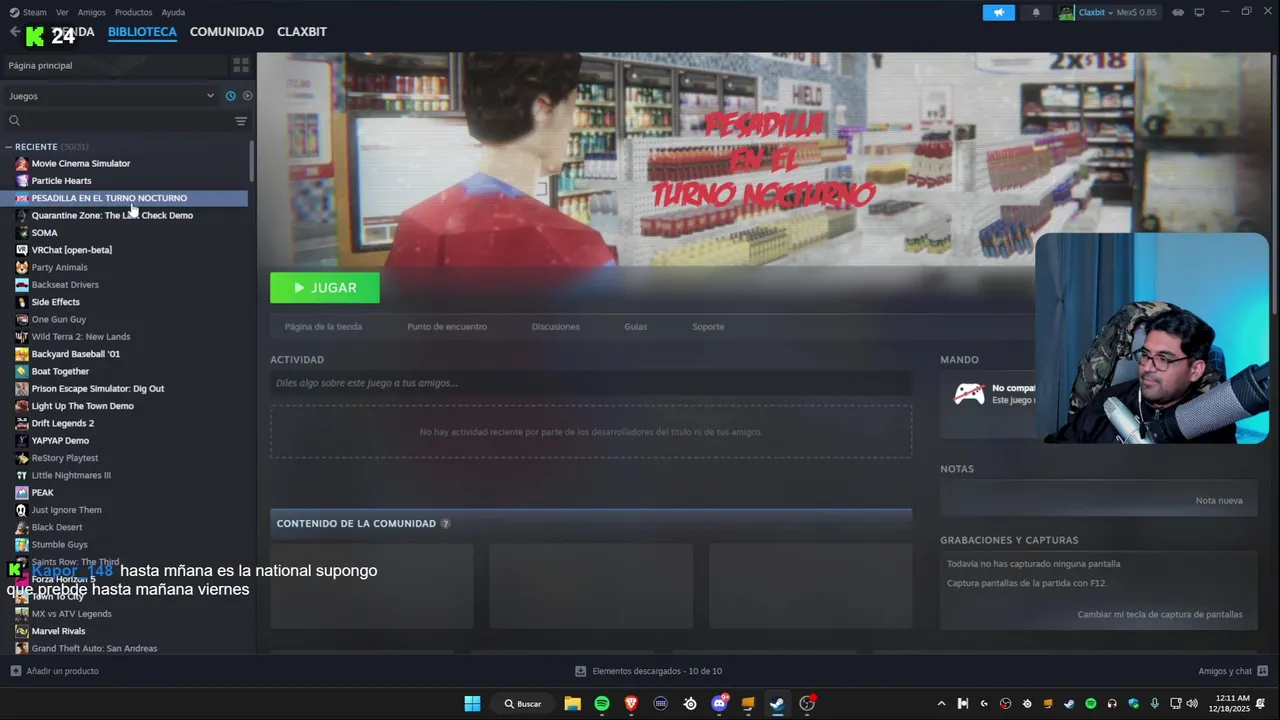Screen dimensions: 1280x720
Task: Click Backyard Baseball '01 icon
Action: 21,354
